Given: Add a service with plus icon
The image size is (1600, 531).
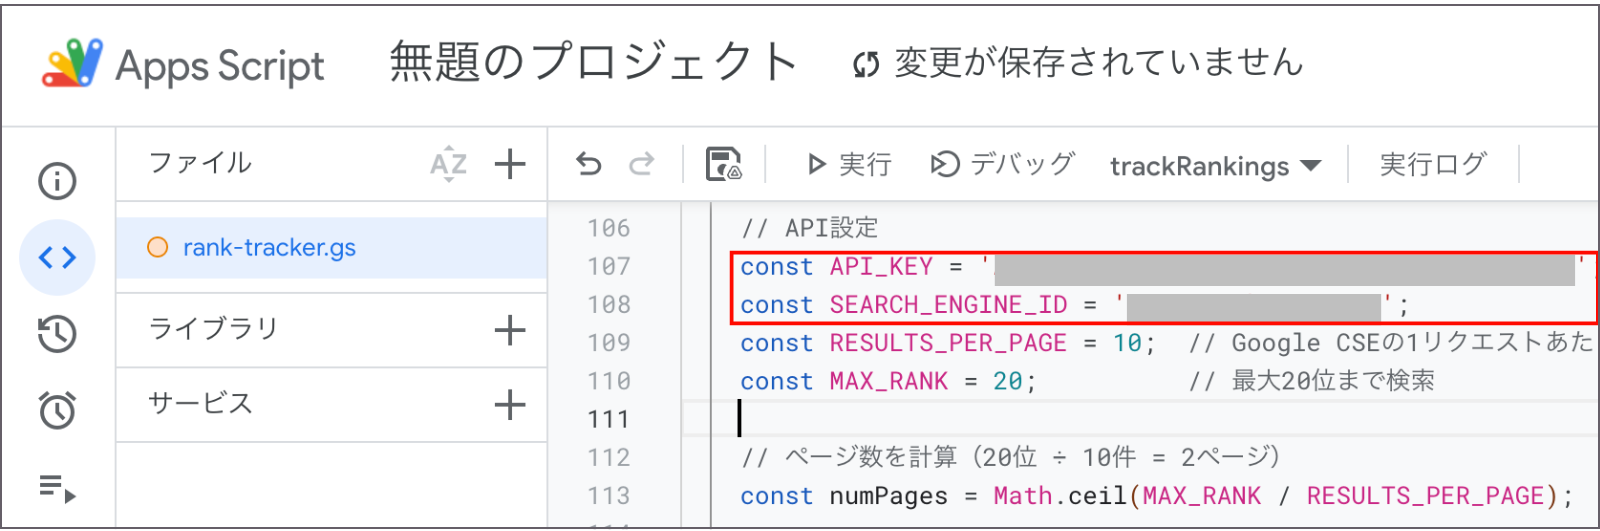Looking at the screenshot, I should (510, 405).
